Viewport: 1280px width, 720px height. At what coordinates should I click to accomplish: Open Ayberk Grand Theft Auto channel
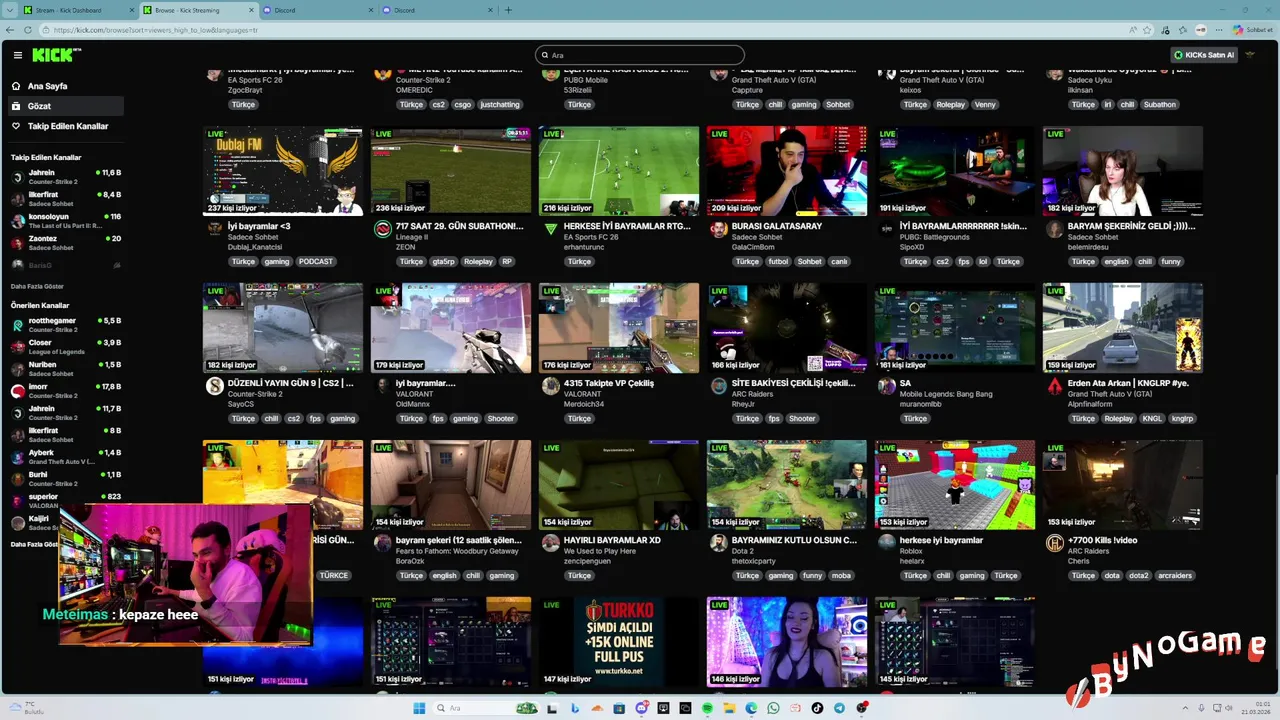click(66, 457)
